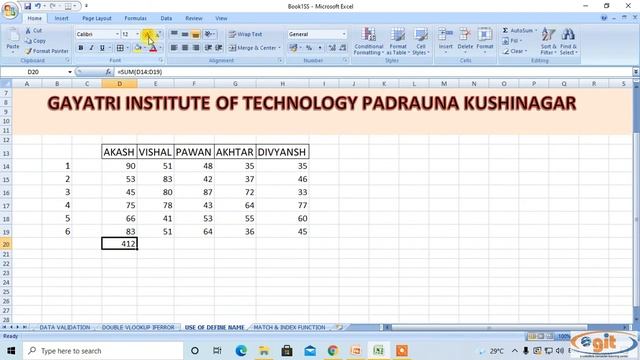Open Find & Select menu
This screenshot has height=360, width=640.
[568, 41]
